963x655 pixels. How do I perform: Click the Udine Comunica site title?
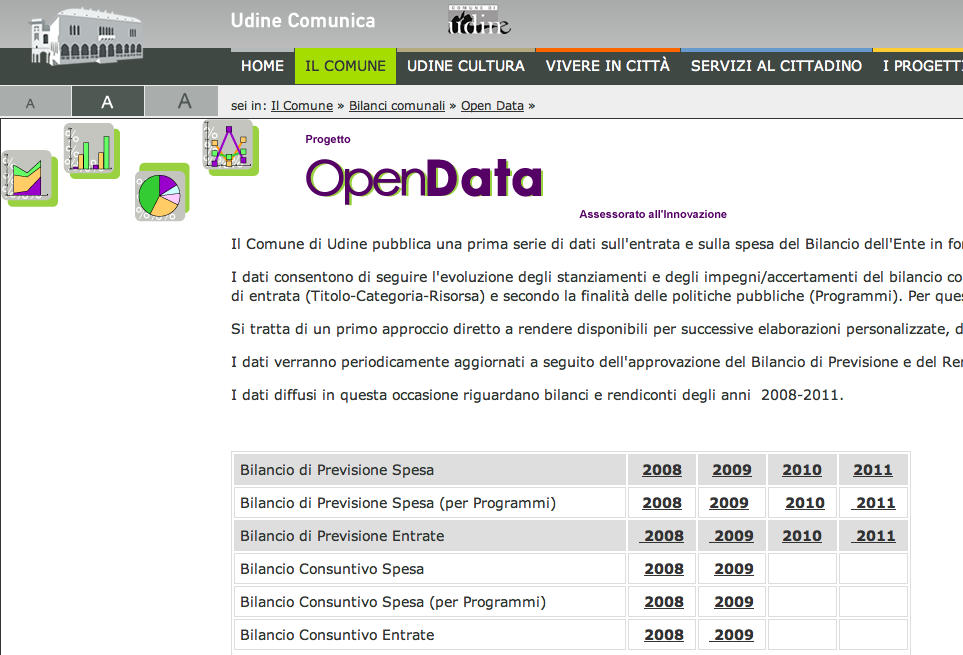(303, 20)
